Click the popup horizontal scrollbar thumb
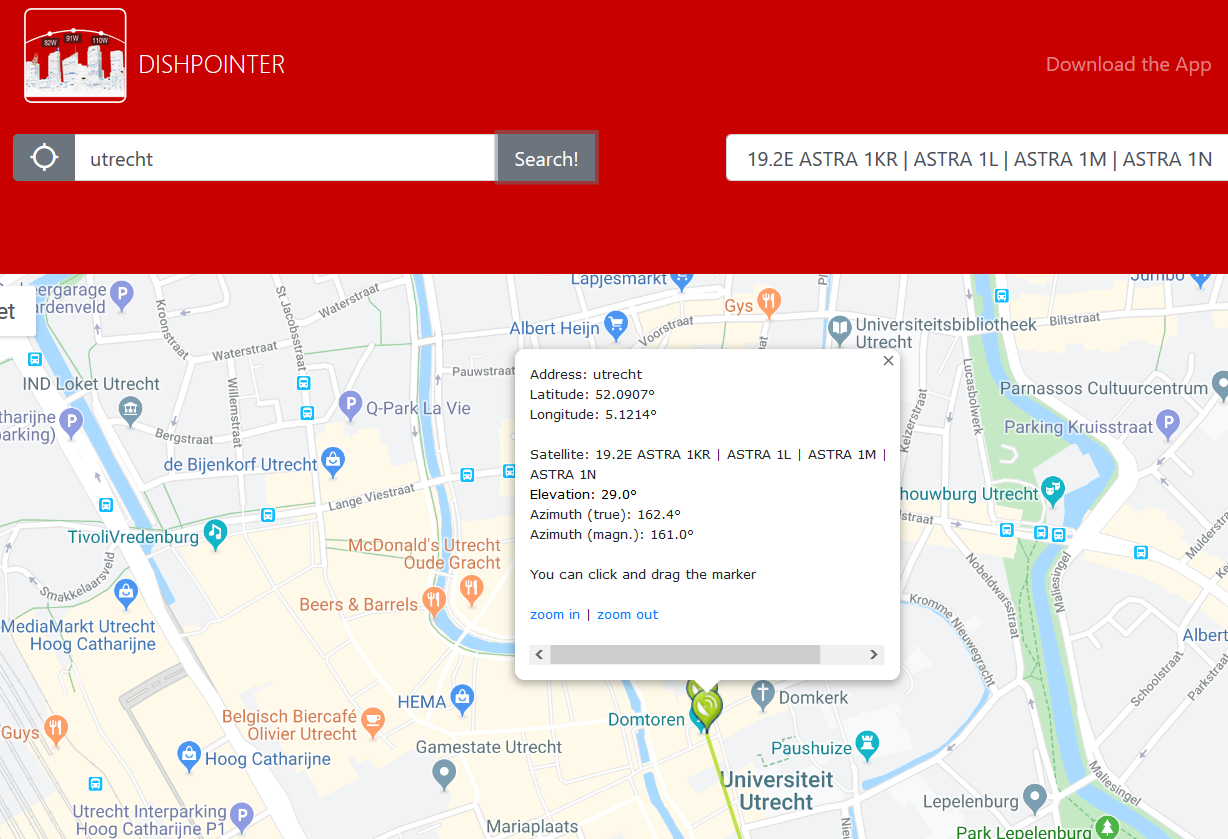Image resolution: width=1228 pixels, height=839 pixels. 685,654
